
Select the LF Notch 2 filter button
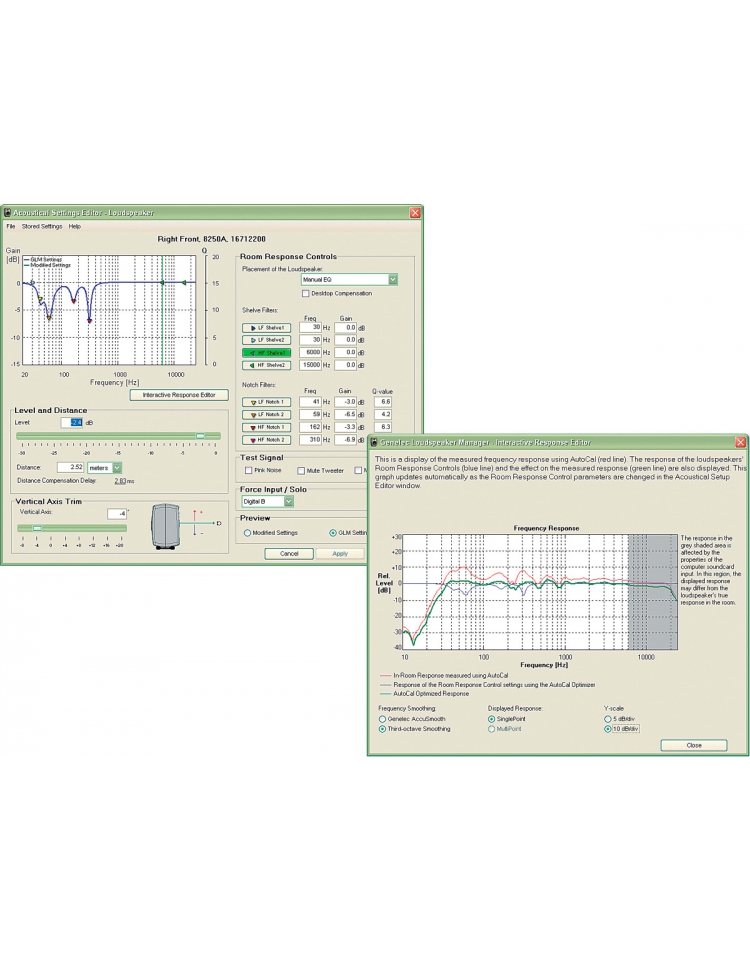266,415
